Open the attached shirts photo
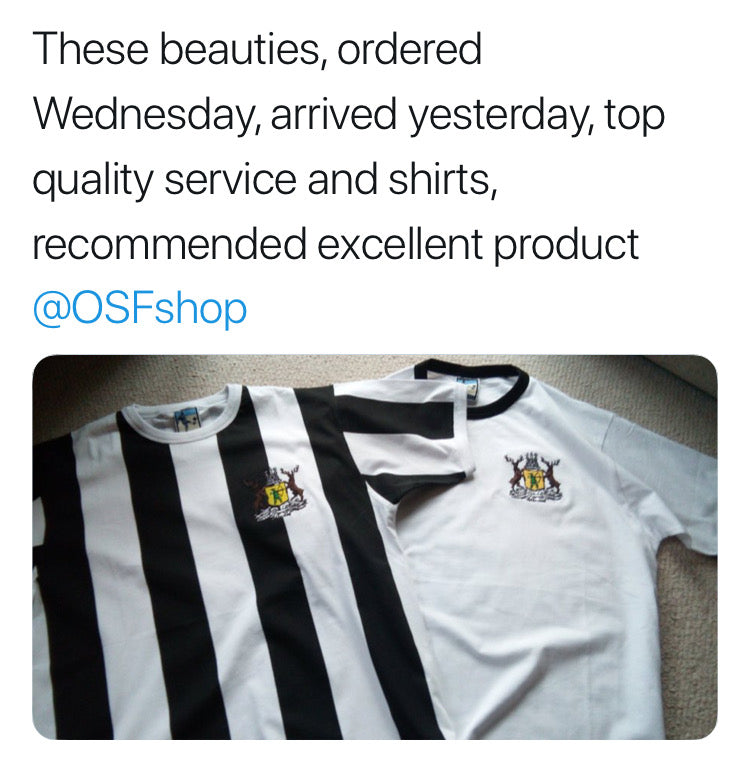 [375, 547]
